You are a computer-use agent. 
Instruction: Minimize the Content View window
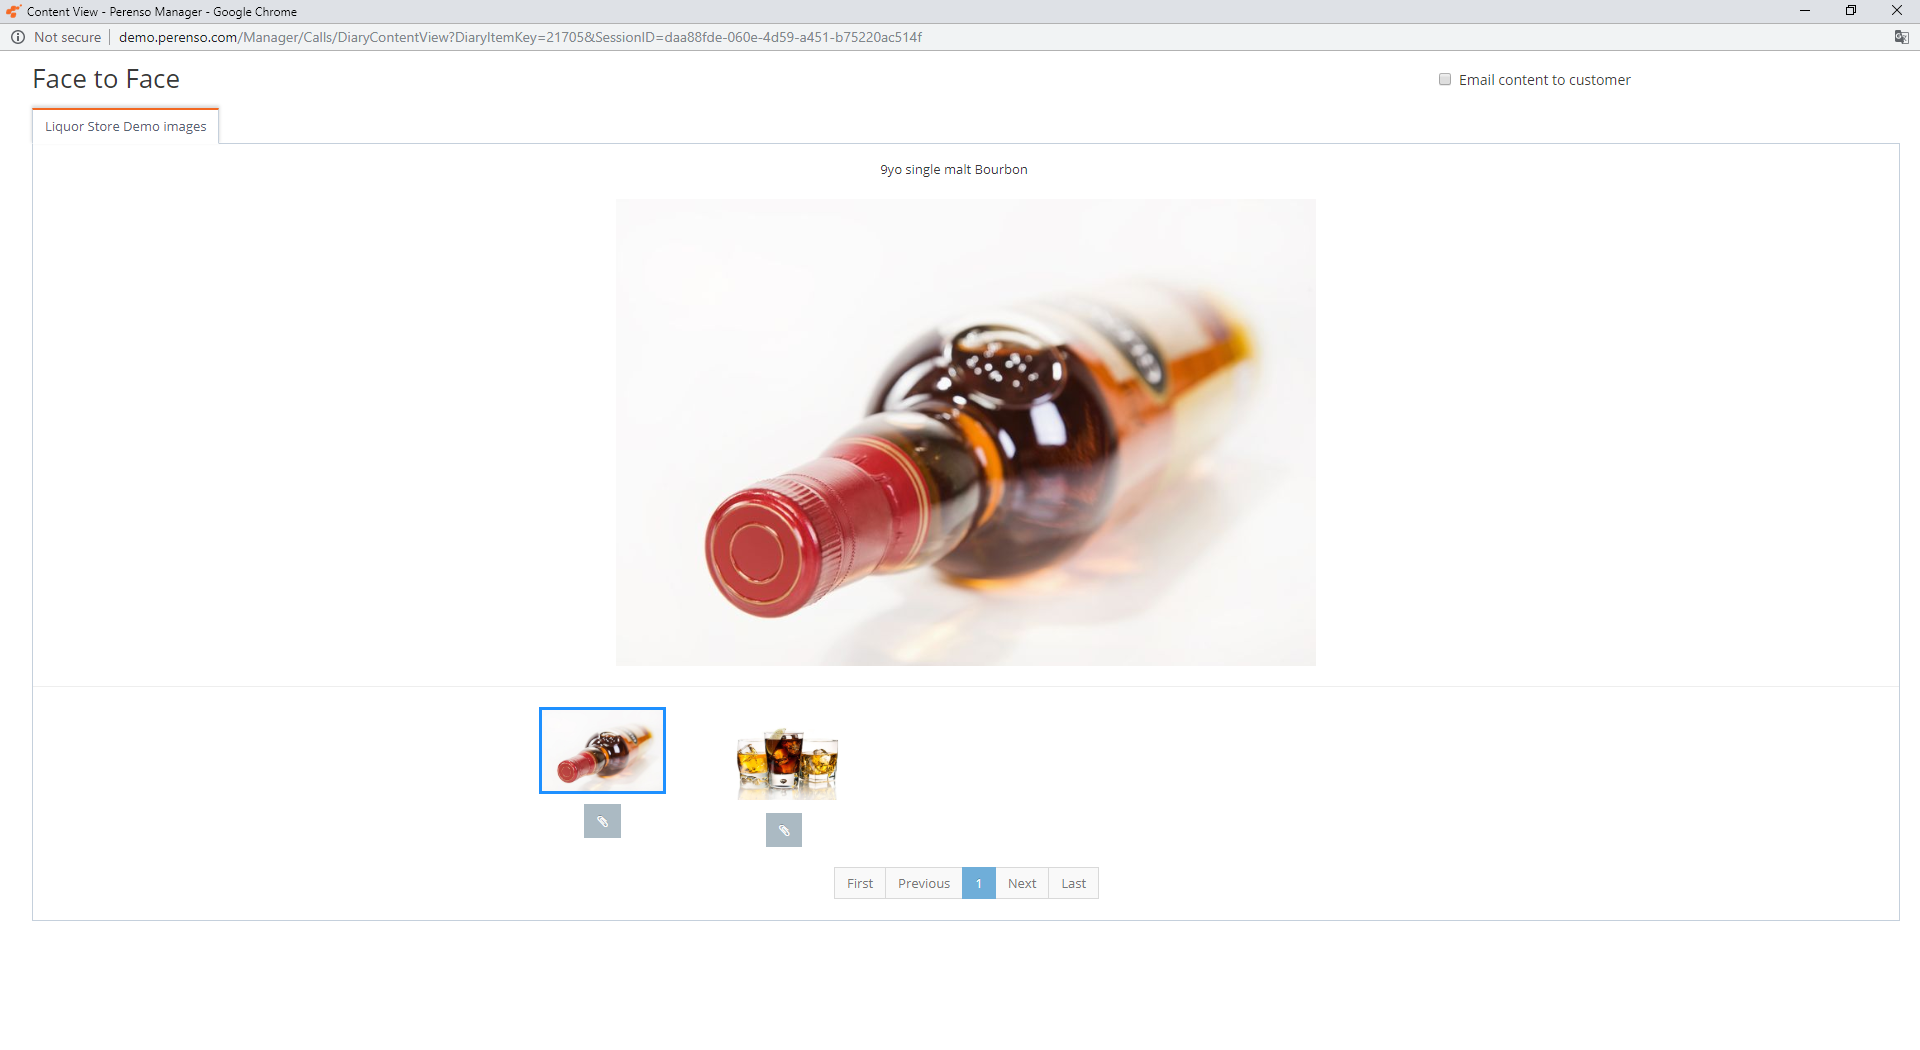click(1805, 11)
